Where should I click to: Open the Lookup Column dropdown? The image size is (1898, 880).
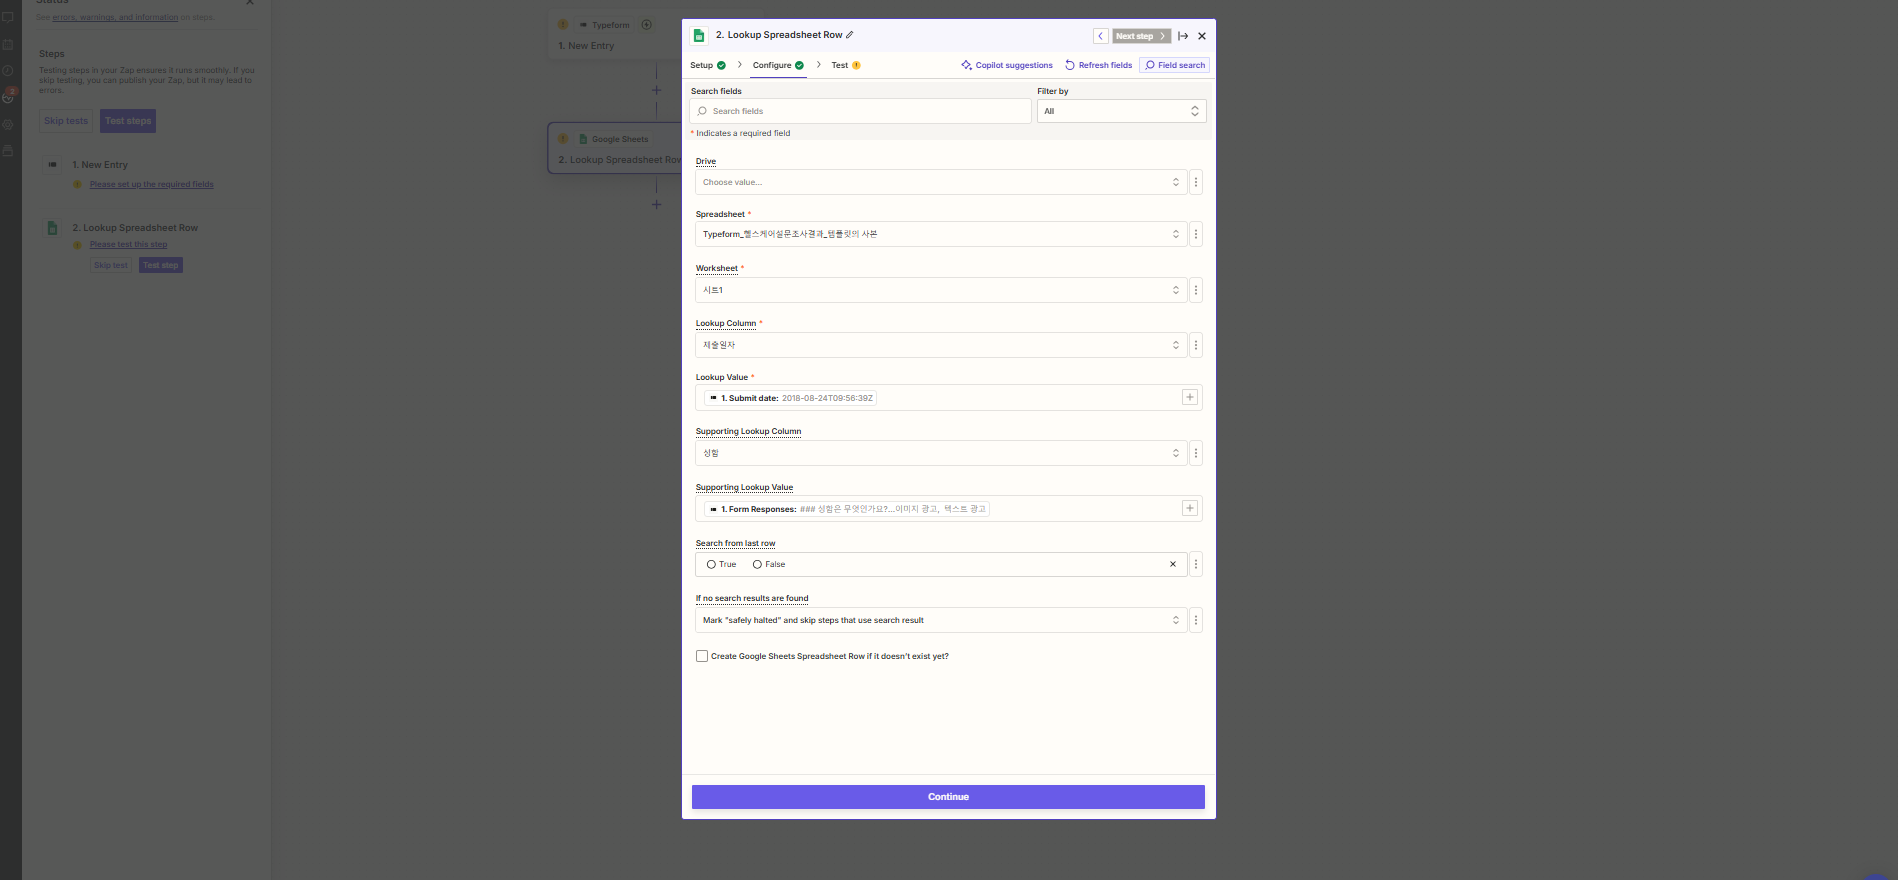click(941, 345)
